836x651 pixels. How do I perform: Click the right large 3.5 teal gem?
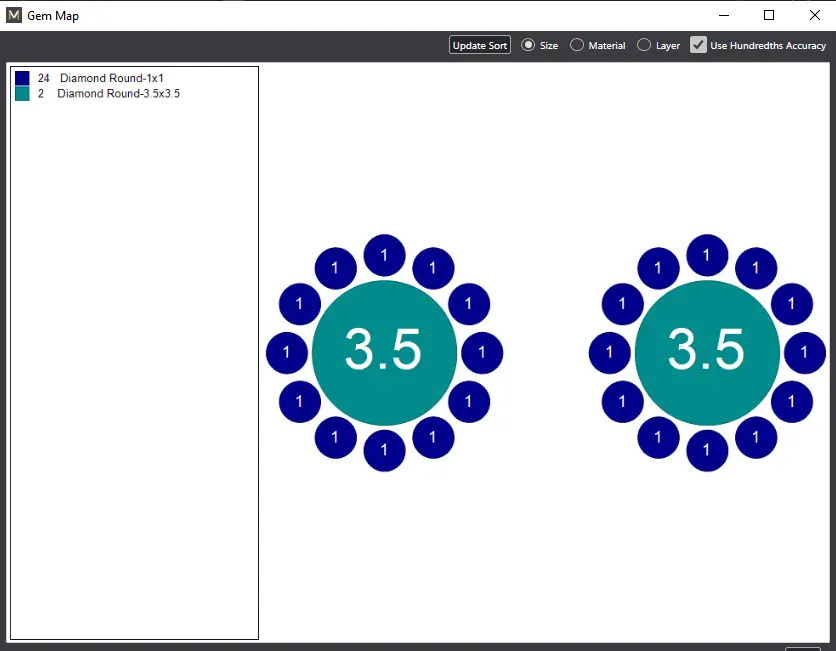coord(707,352)
